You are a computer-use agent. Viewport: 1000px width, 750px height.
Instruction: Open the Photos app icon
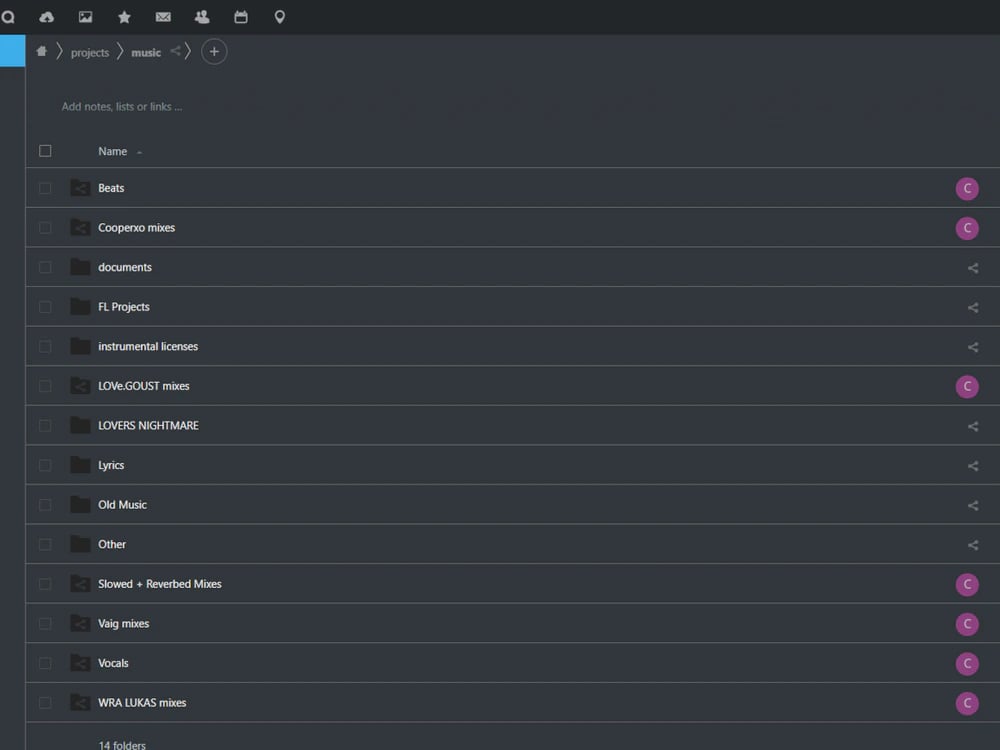click(85, 17)
